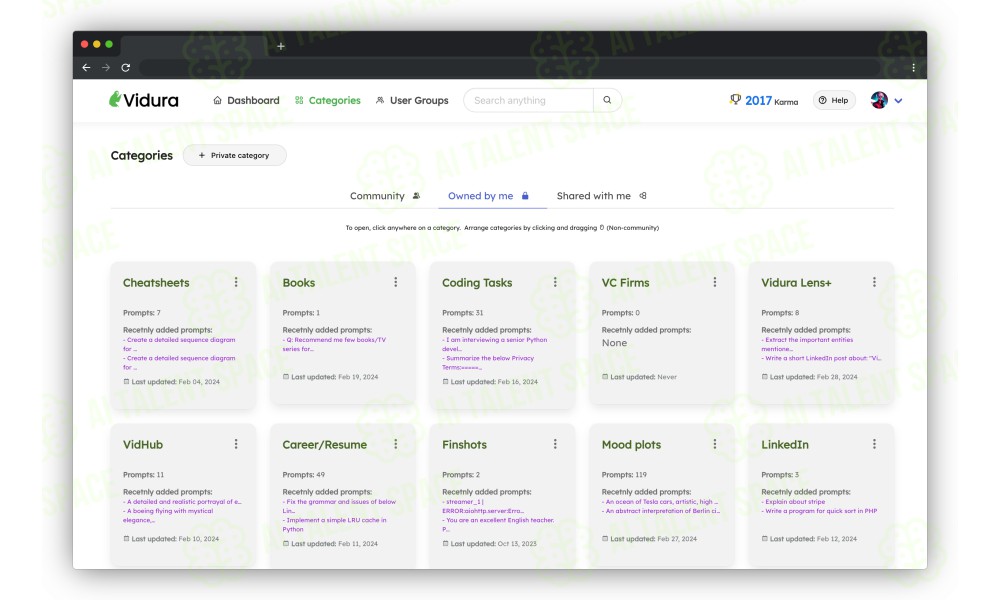Open prompt 'Write a program for quick sort in PHP'
Screen dimensions: 1000x600
pyautogui.click(x=819, y=511)
